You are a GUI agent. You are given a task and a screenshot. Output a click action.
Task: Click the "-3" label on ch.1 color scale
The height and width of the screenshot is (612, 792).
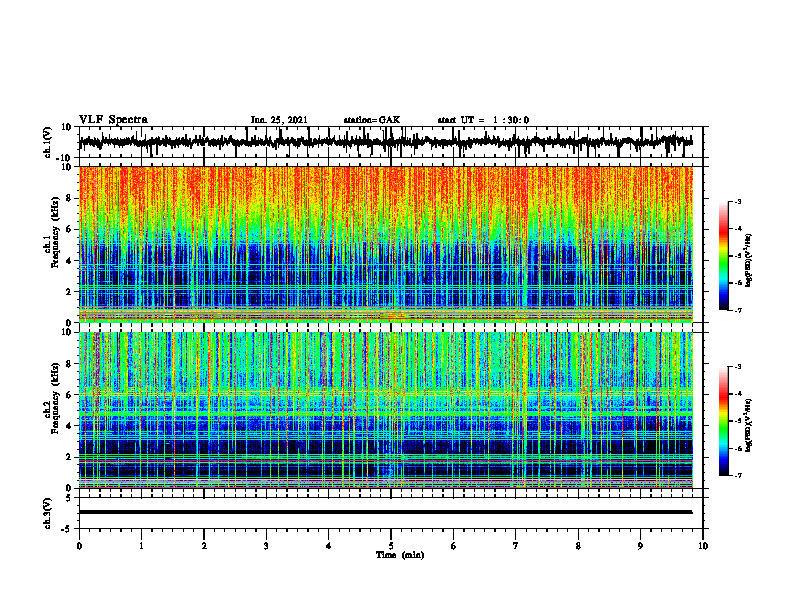click(737, 201)
